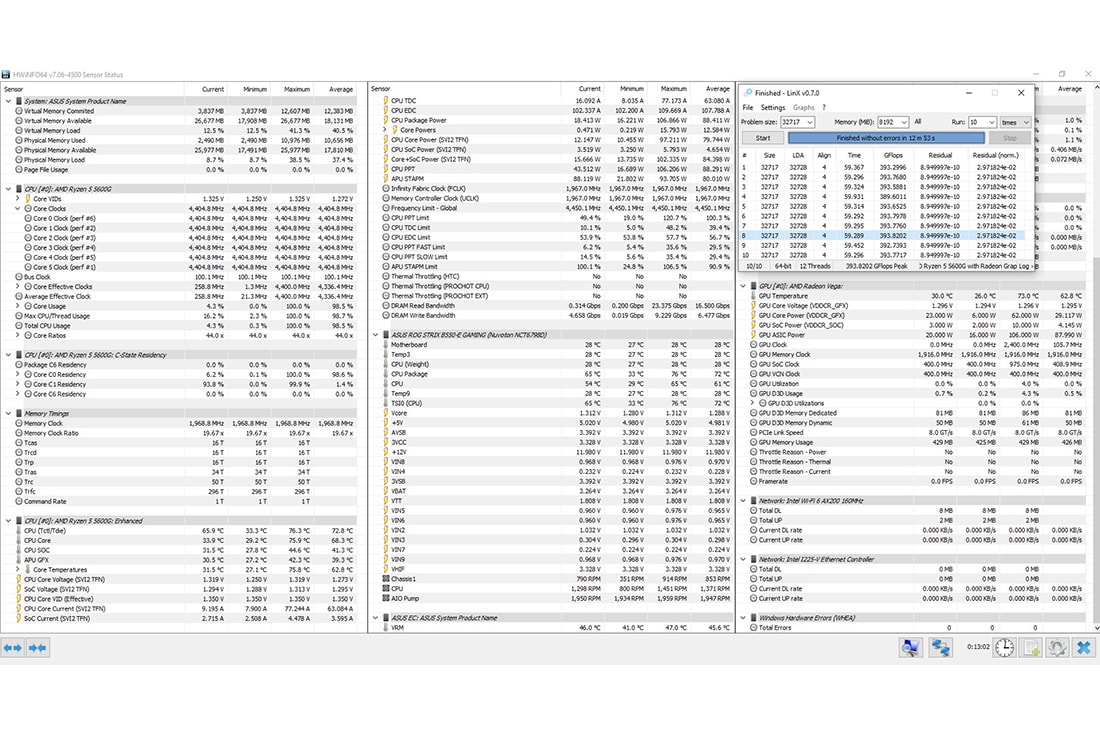Click the log file page icon
This screenshot has width=1100, height=733.
coord(1031,648)
